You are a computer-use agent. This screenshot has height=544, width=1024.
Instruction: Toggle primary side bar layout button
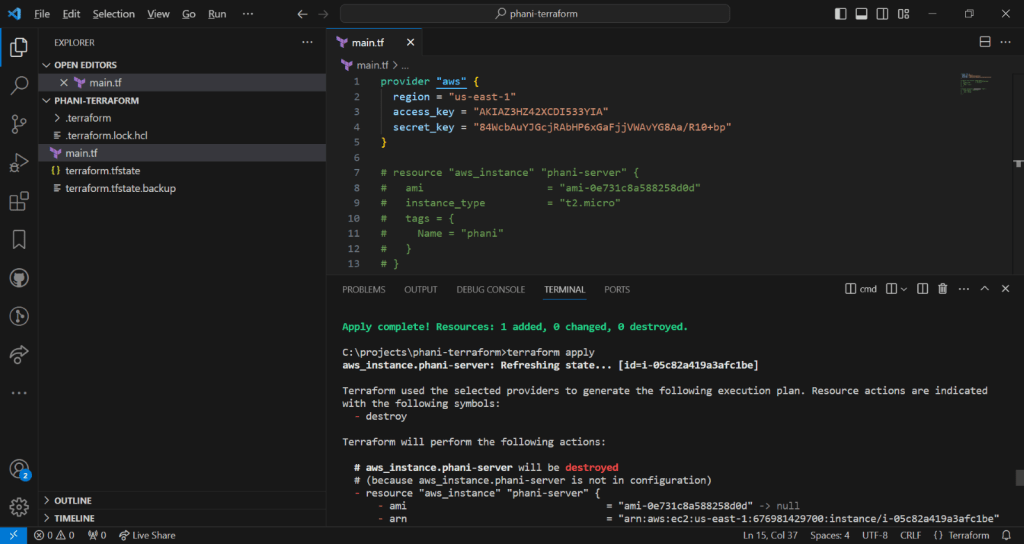pos(839,14)
